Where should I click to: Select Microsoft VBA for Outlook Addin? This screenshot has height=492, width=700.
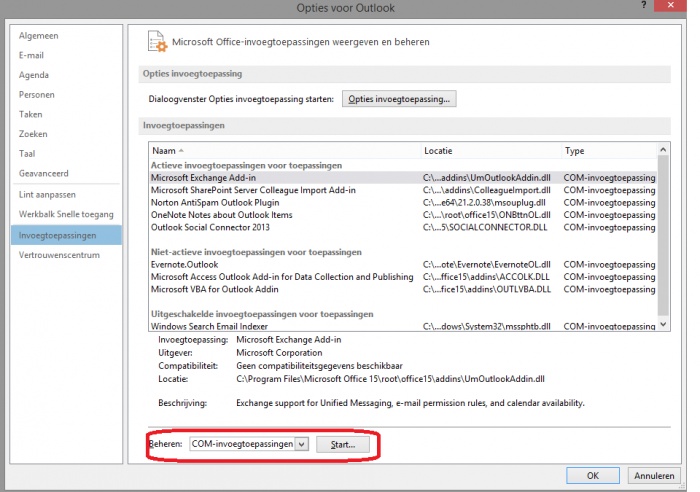[403, 289]
